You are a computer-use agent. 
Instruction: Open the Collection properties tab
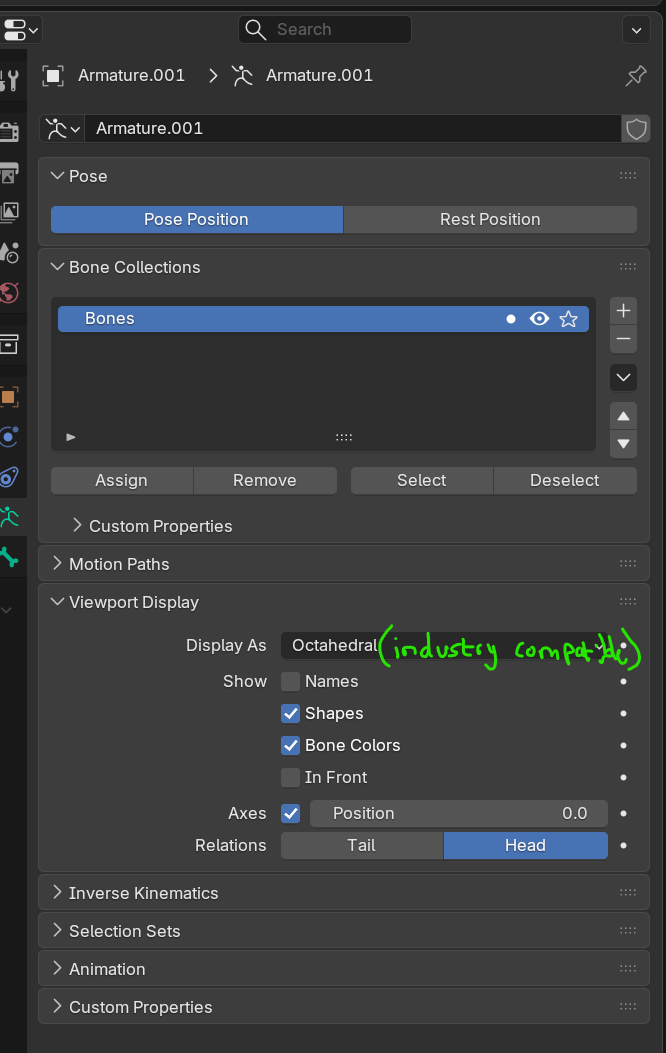coord(9,344)
